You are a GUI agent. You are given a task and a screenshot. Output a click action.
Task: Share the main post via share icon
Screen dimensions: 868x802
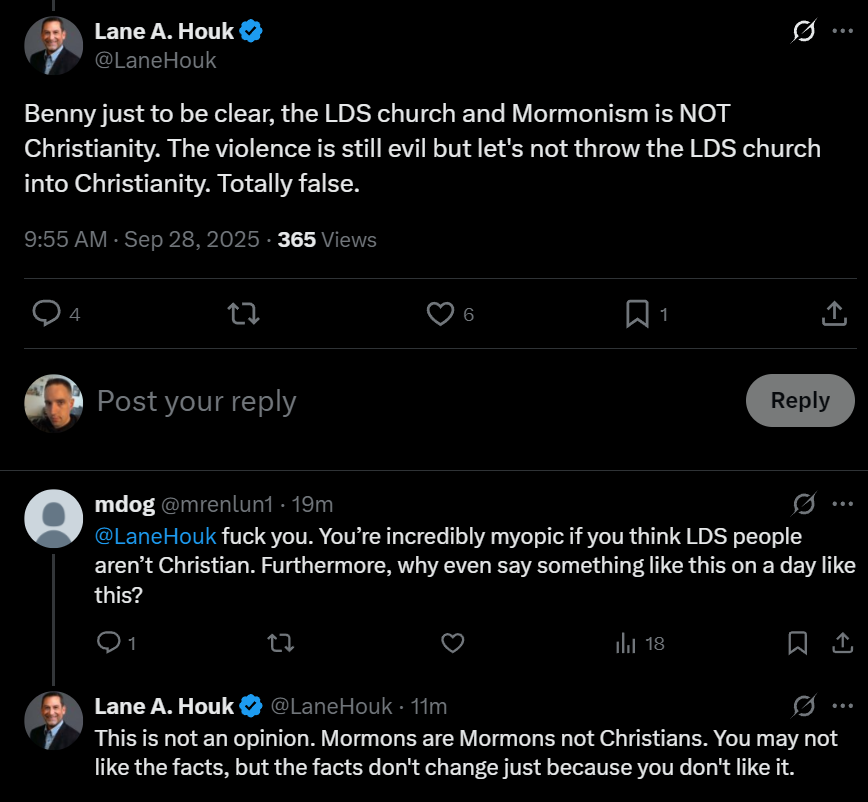(x=833, y=314)
